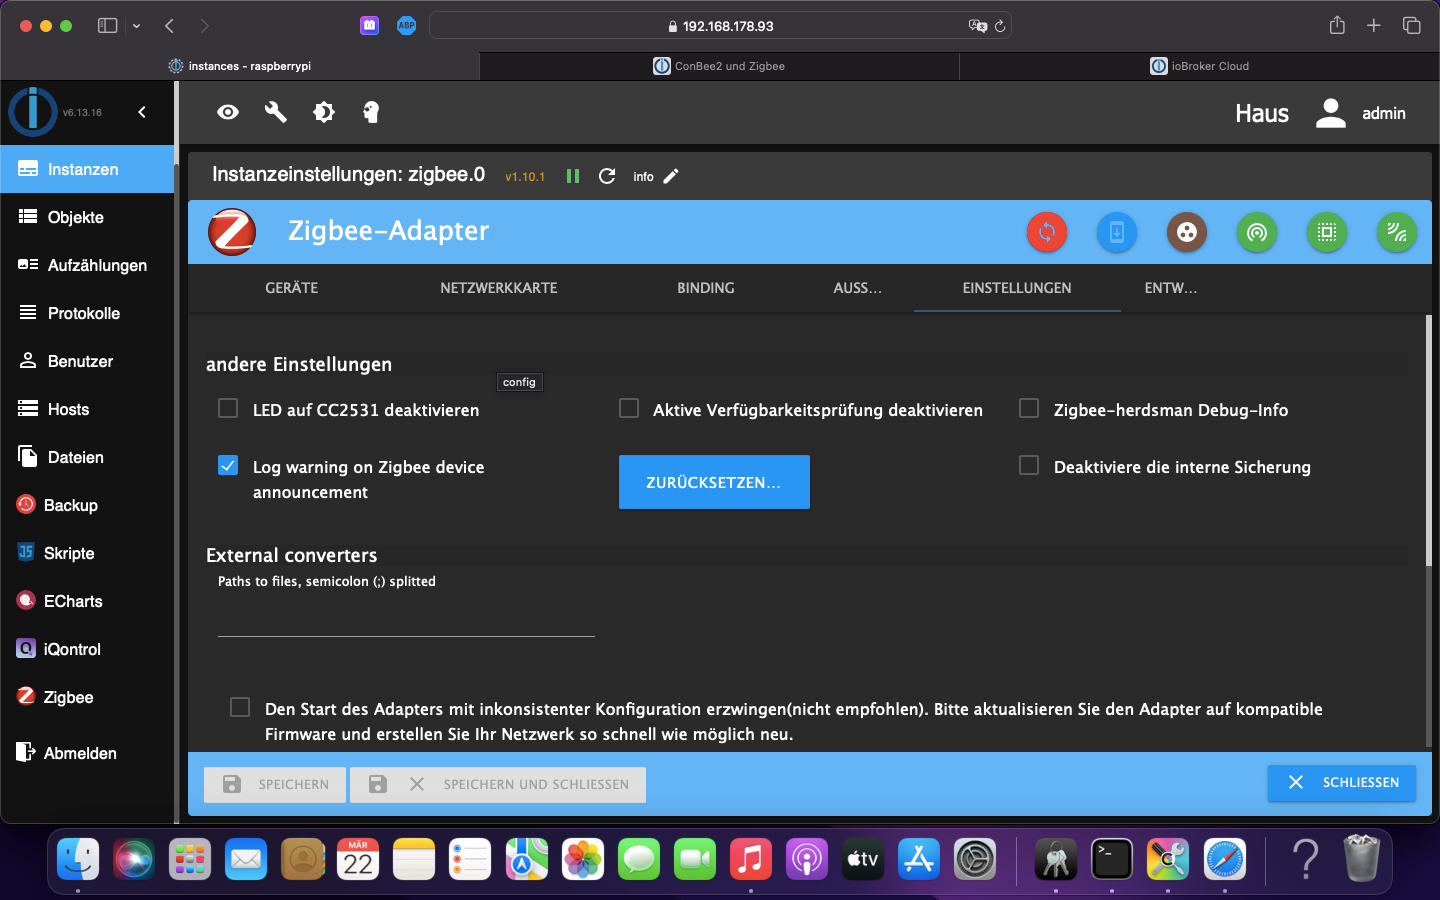Viewport: 1440px width, 900px height.
Task: Enable LED auf CC2531 deaktivieren checkbox
Action: (228, 408)
